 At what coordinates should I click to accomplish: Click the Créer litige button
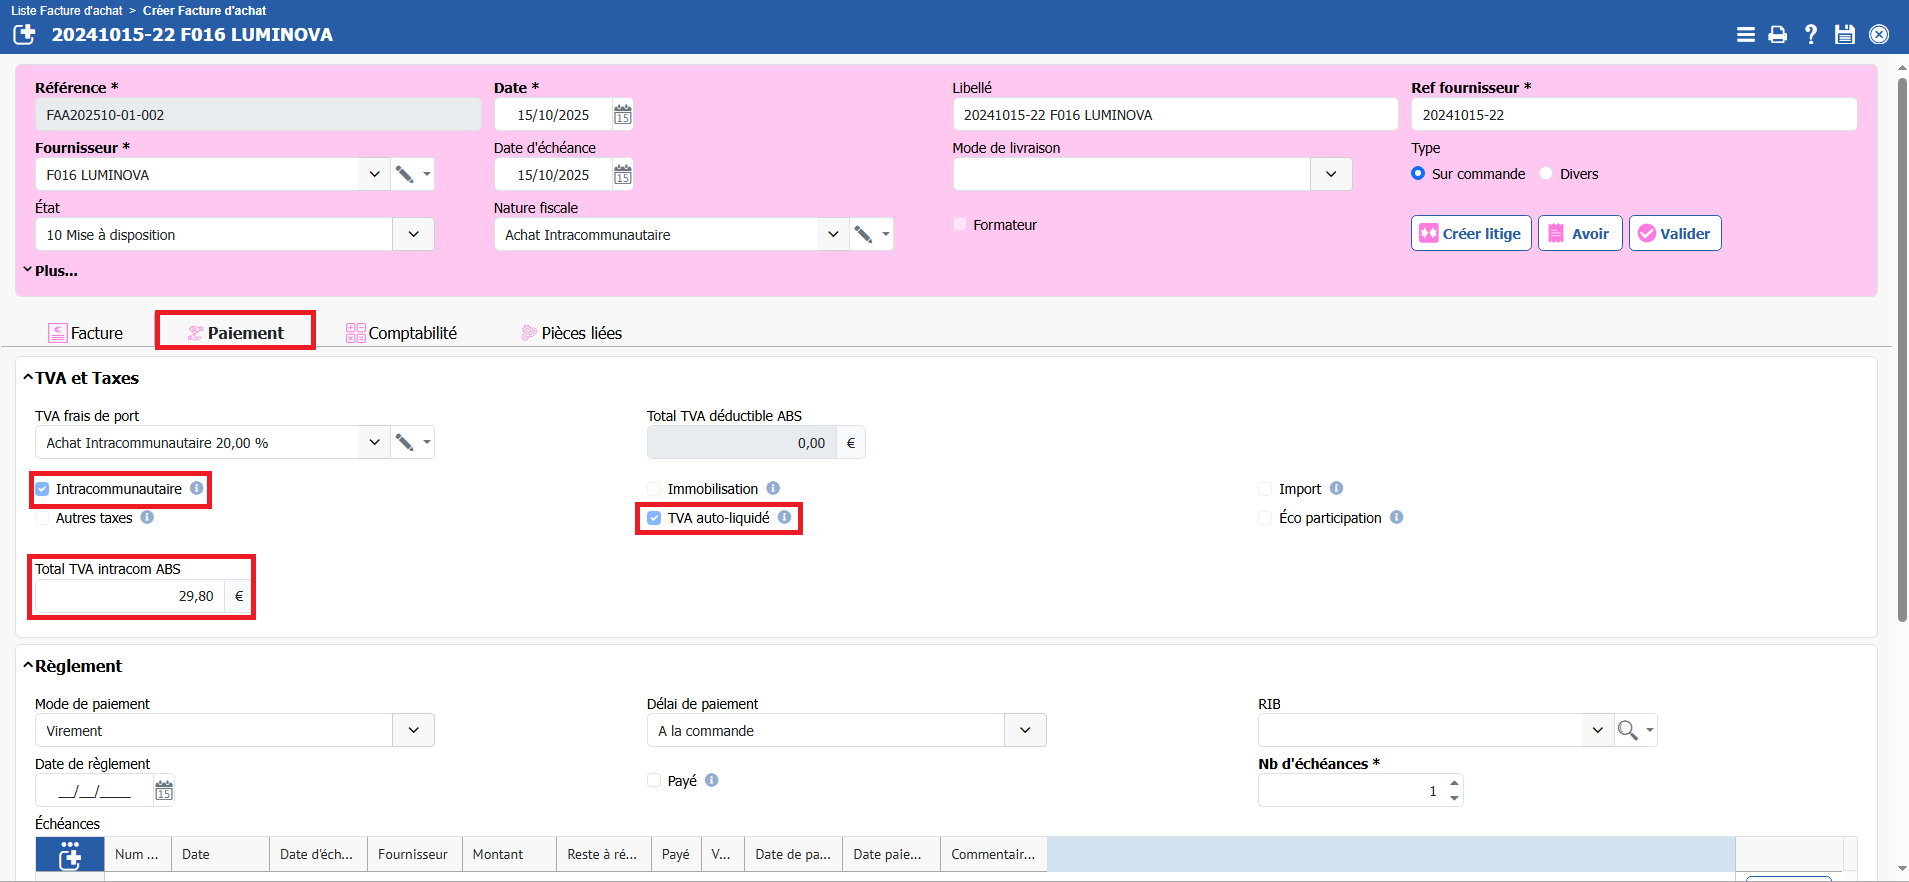pyautogui.click(x=1470, y=234)
